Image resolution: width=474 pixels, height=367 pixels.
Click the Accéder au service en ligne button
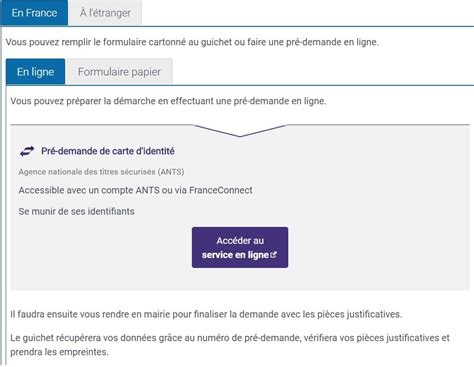240,247
